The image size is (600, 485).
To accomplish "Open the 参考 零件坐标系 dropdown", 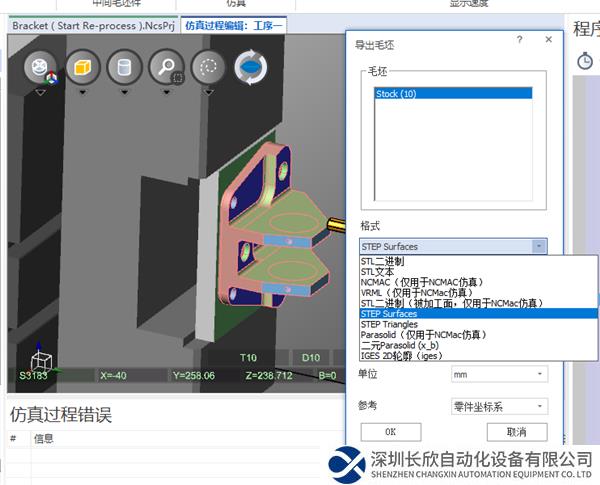I will (x=499, y=406).
